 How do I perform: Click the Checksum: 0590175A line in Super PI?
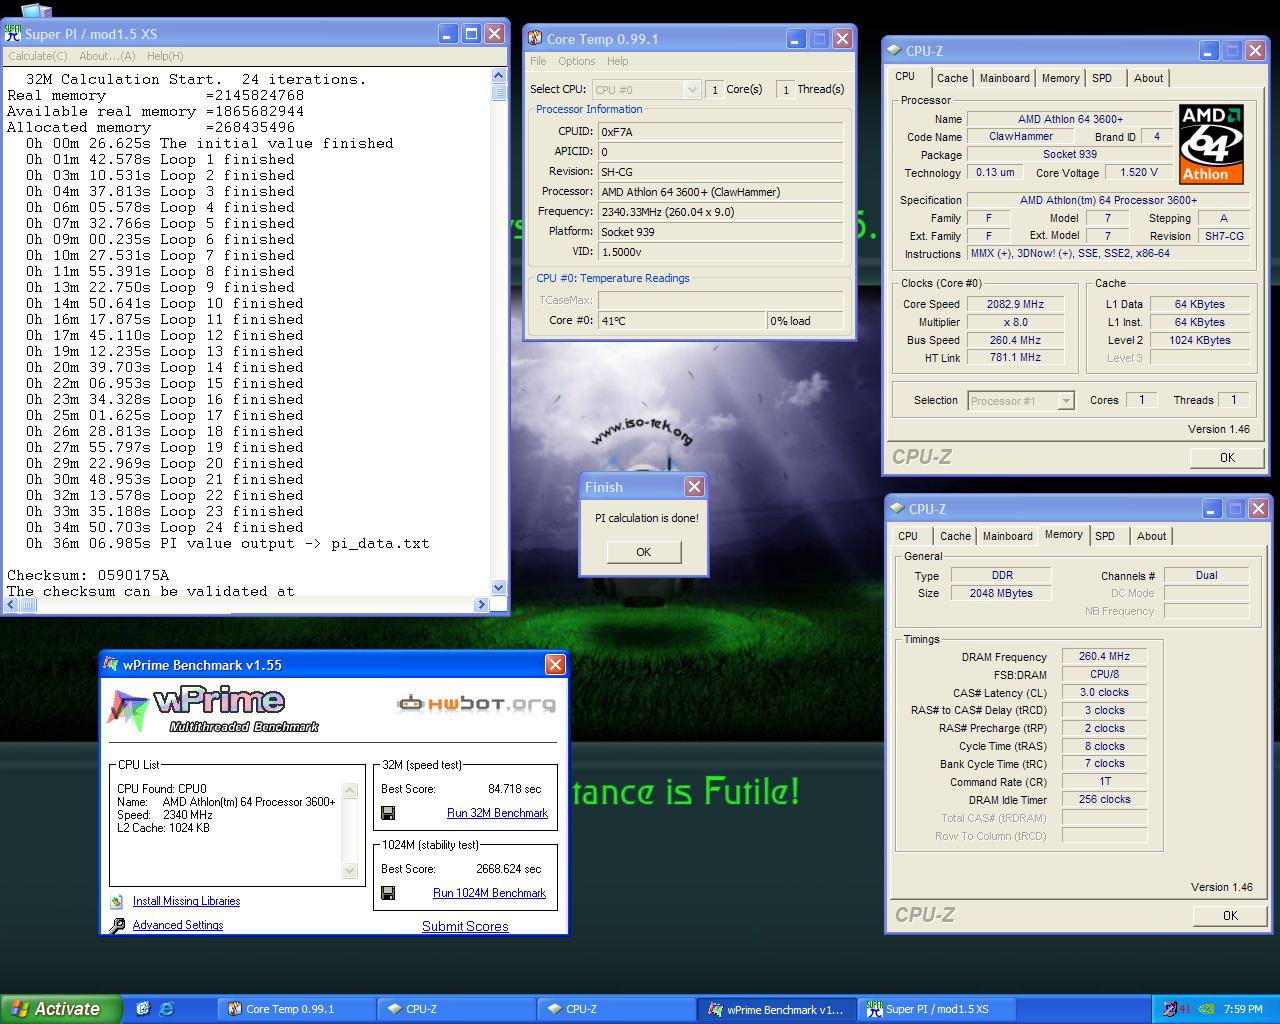(x=88, y=575)
